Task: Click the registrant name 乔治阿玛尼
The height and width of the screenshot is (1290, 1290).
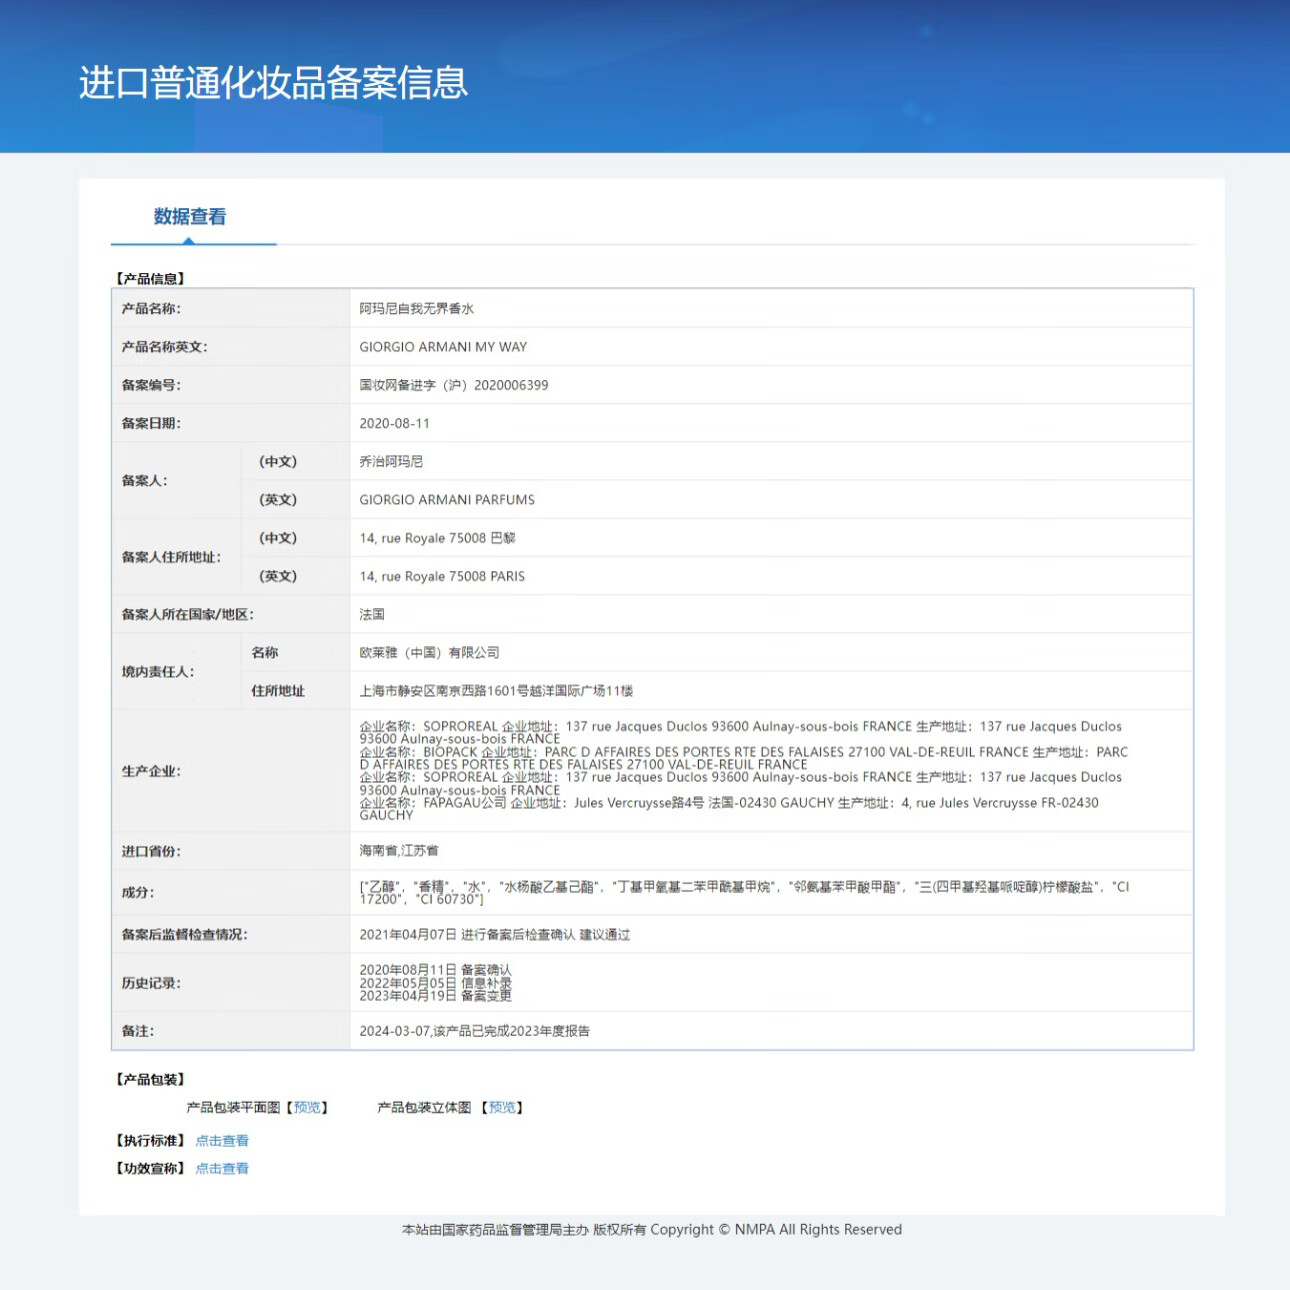Action: 391,461
